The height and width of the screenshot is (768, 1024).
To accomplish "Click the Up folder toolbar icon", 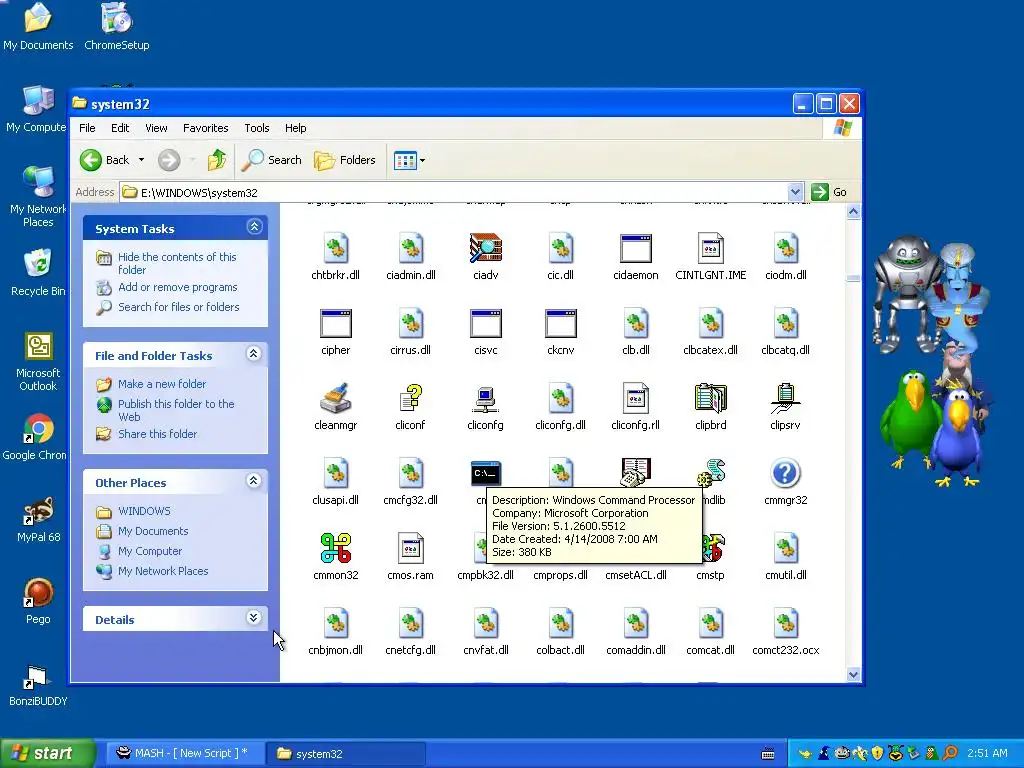I will click(x=216, y=160).
